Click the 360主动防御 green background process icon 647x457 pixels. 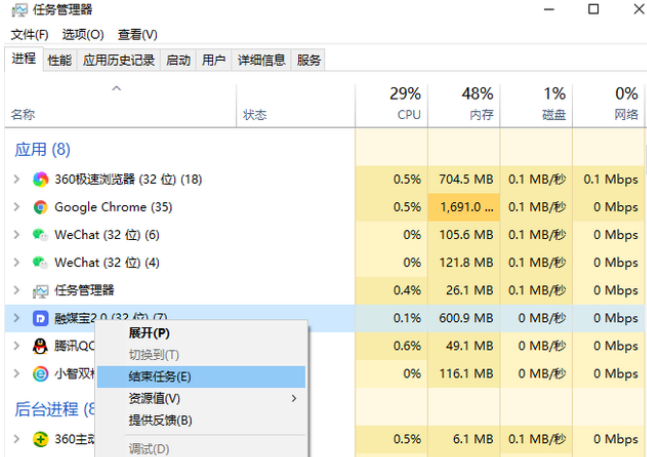point(40,439)
